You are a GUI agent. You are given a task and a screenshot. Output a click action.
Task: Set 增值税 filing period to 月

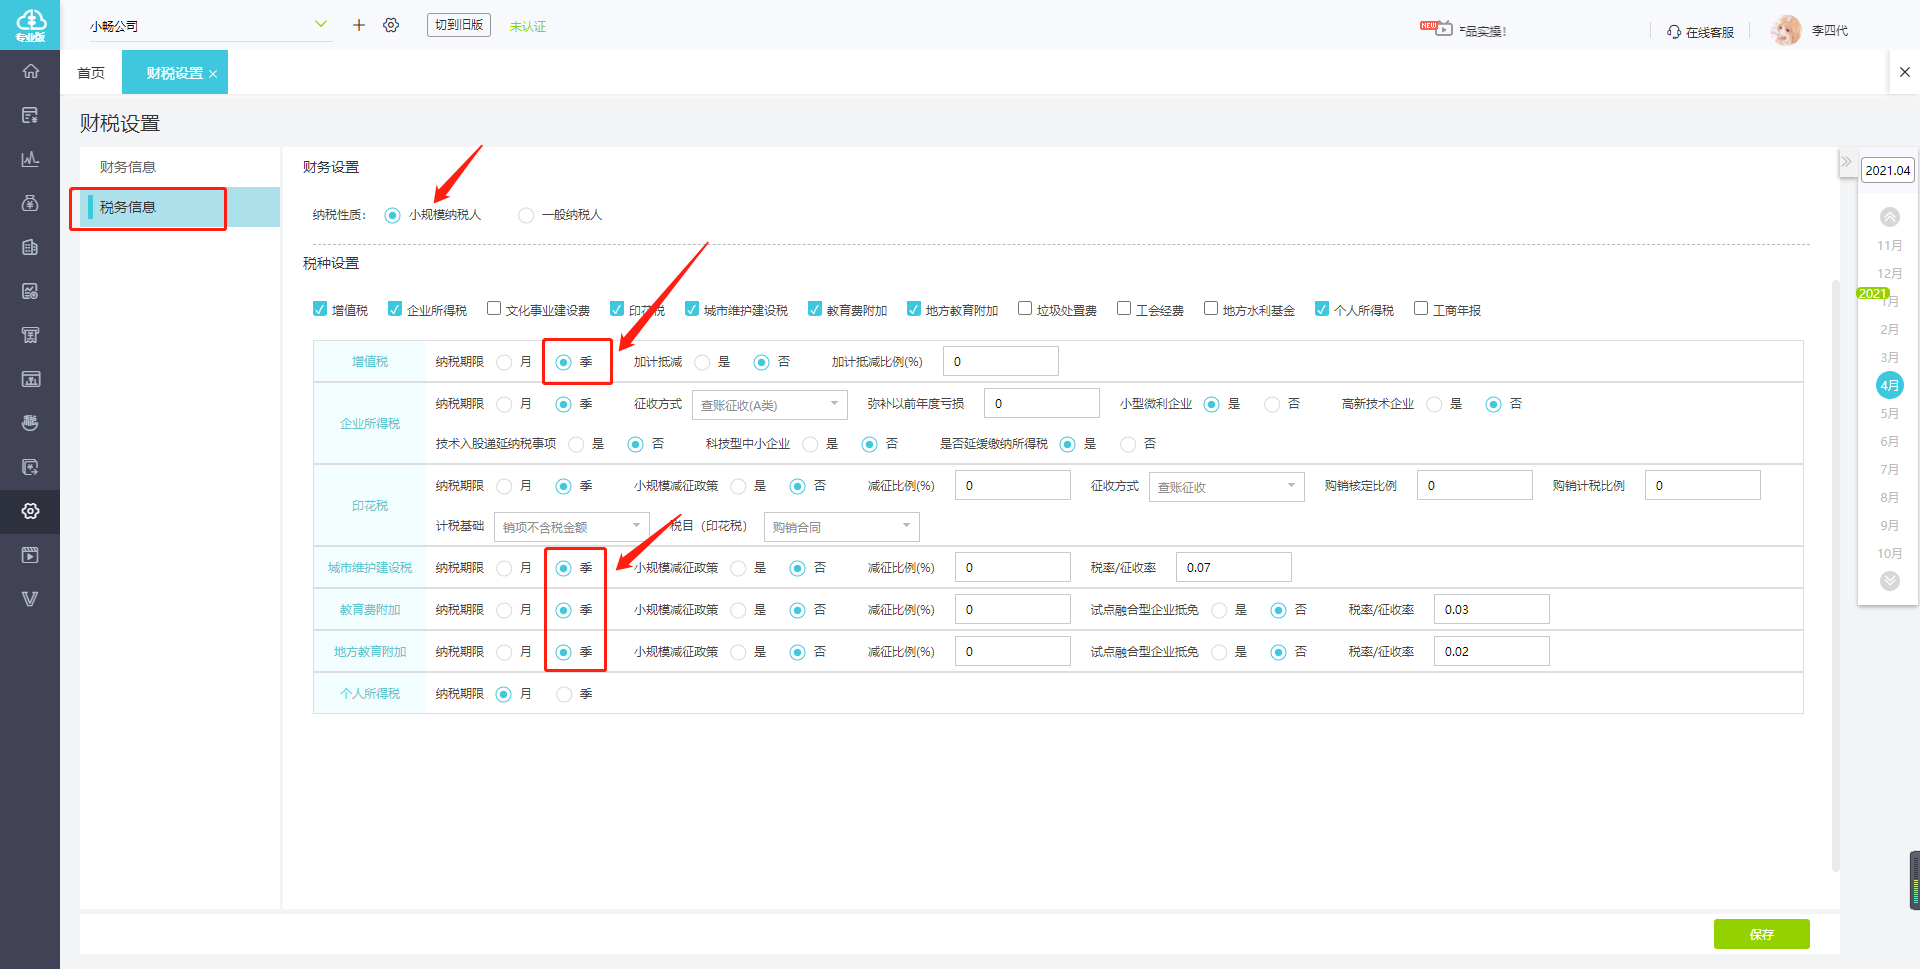point(504,362)
